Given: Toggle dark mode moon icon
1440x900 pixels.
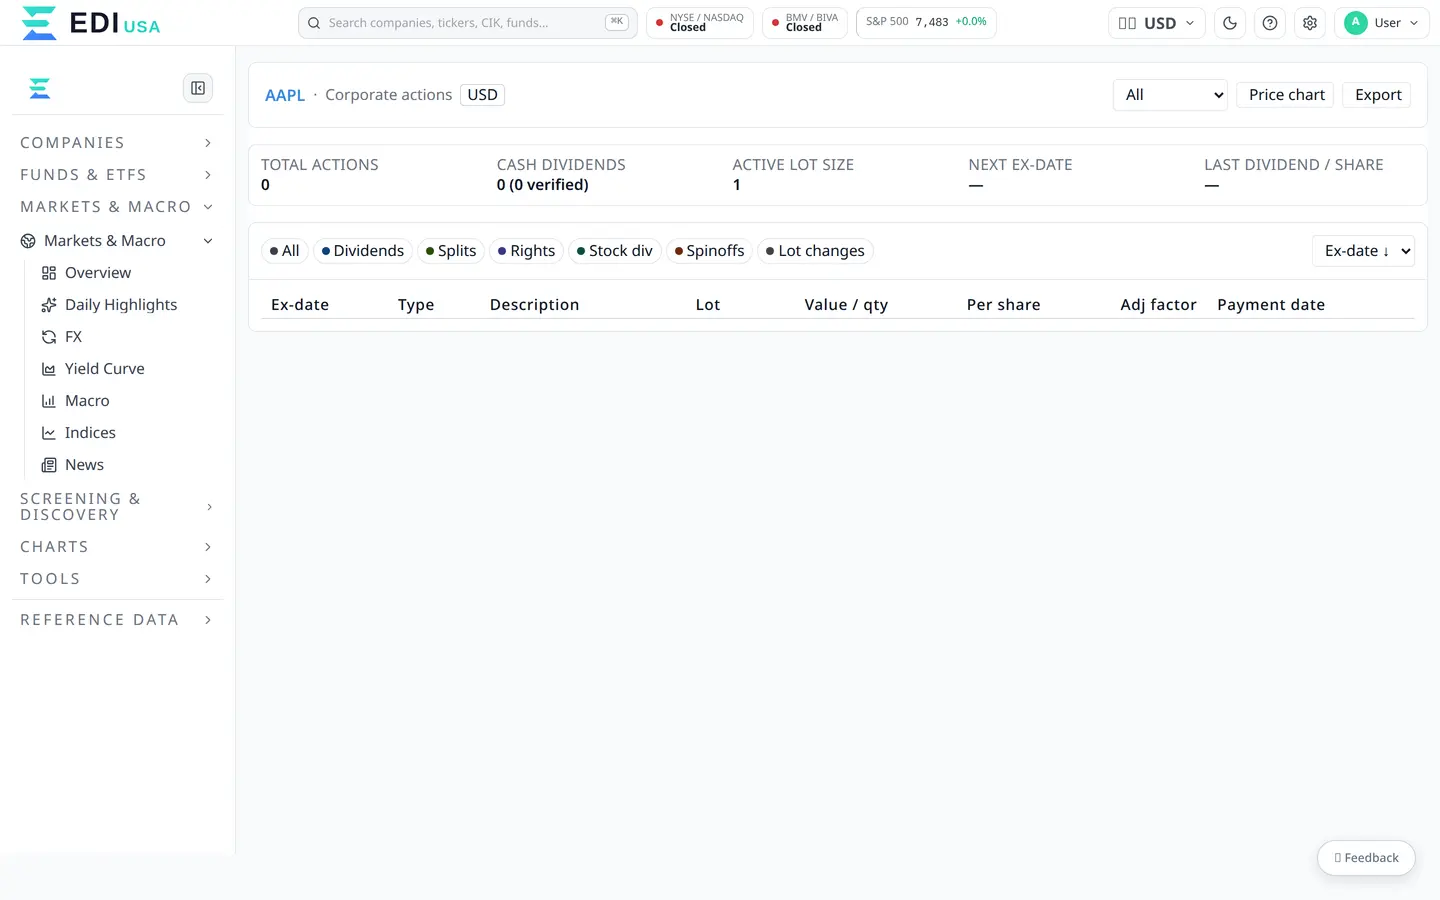Looking at the screenshot, I should [x=1230, y=23].
